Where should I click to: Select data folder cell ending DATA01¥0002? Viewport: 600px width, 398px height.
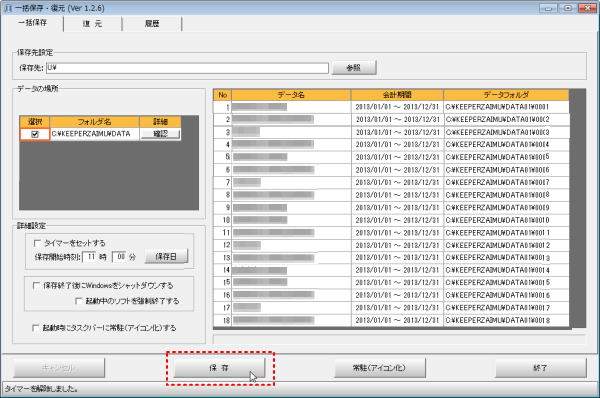click(x=506, y=119)
